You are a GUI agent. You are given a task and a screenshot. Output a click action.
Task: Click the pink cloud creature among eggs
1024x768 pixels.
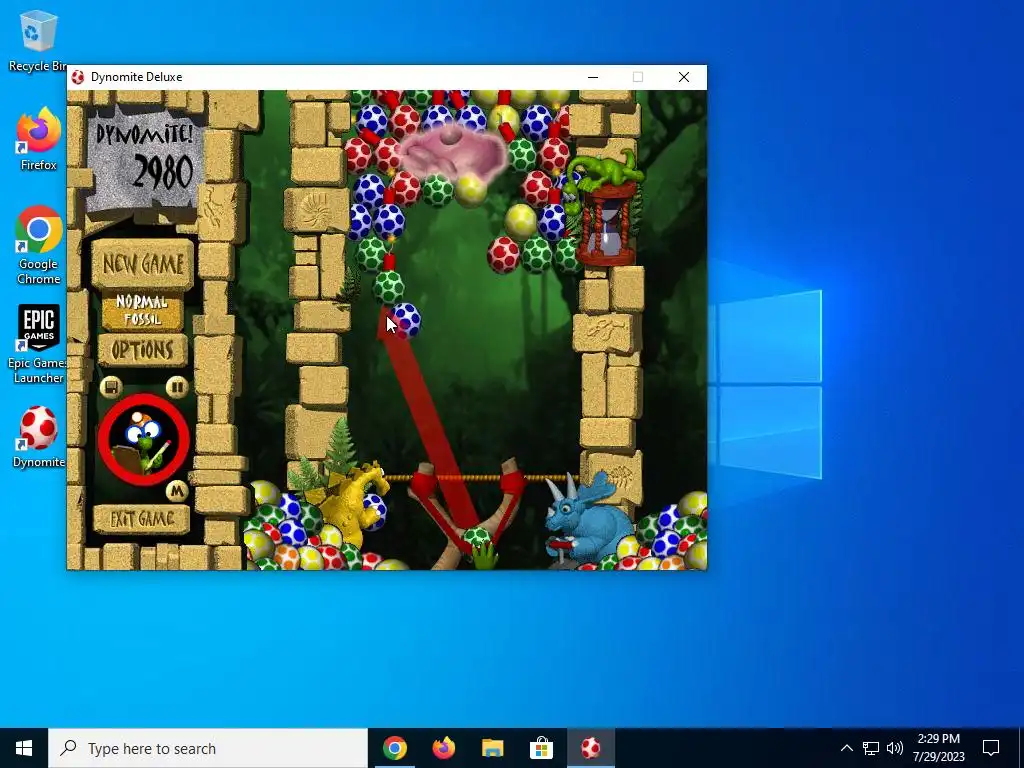point(453,153)
